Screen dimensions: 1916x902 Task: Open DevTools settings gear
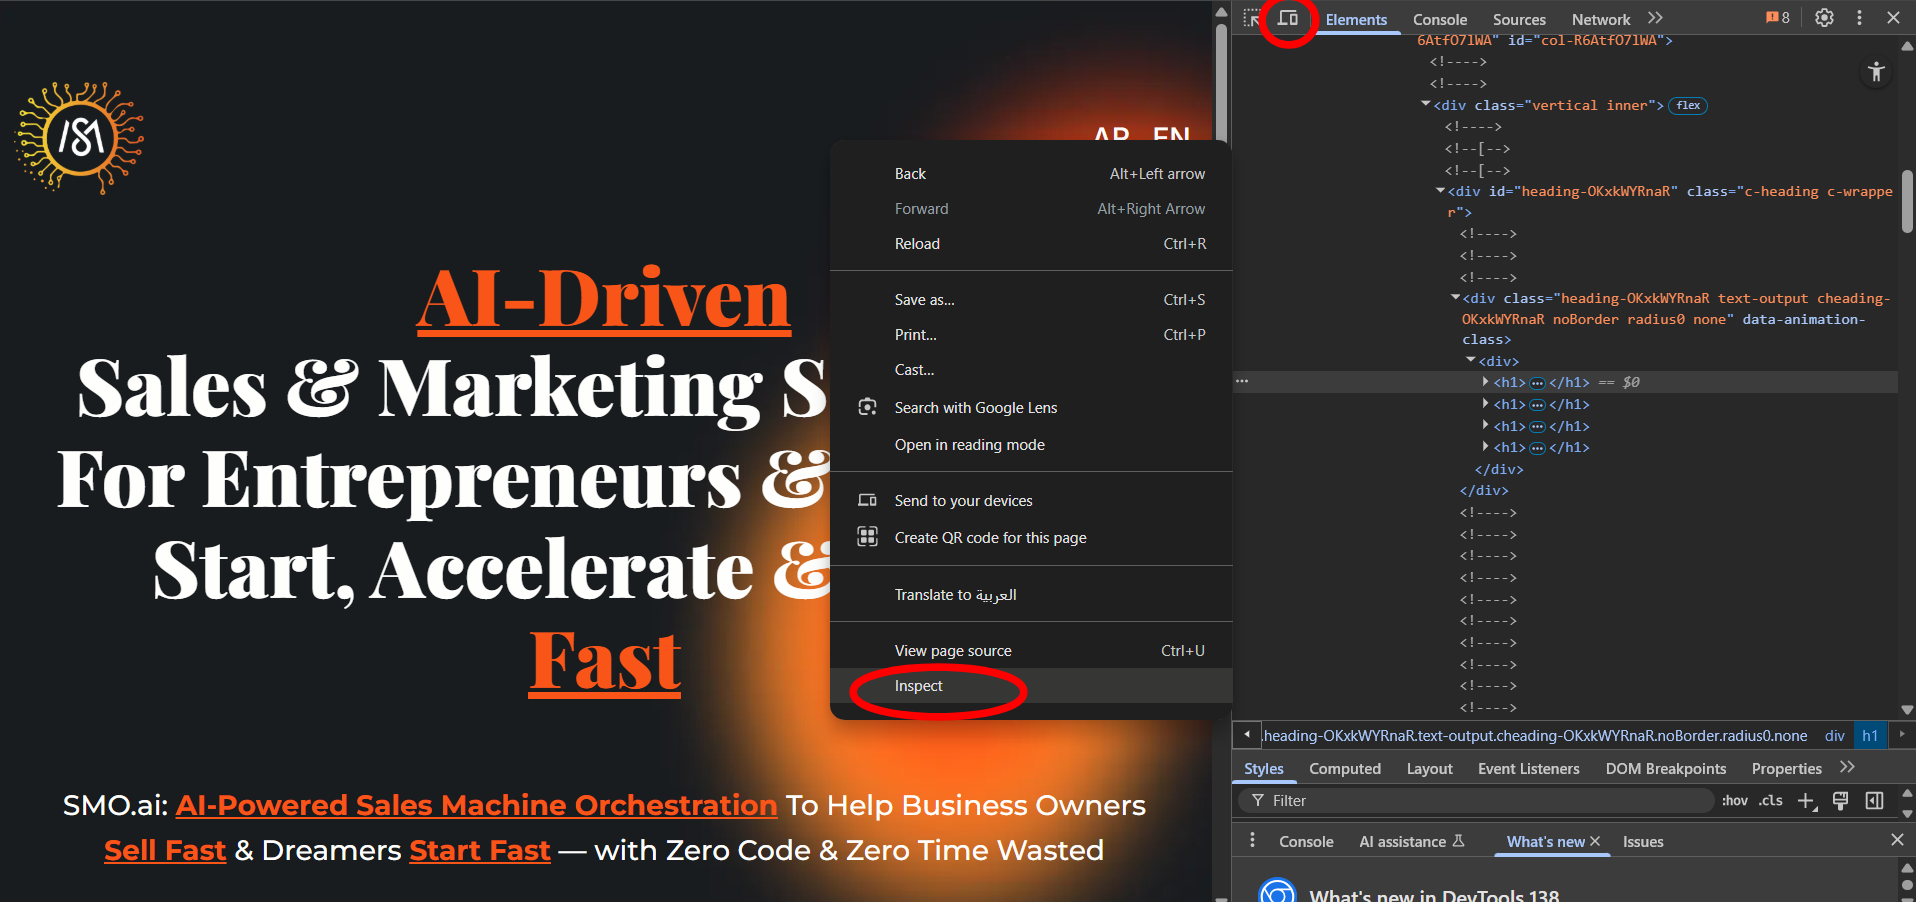[x=1824, y=18]
